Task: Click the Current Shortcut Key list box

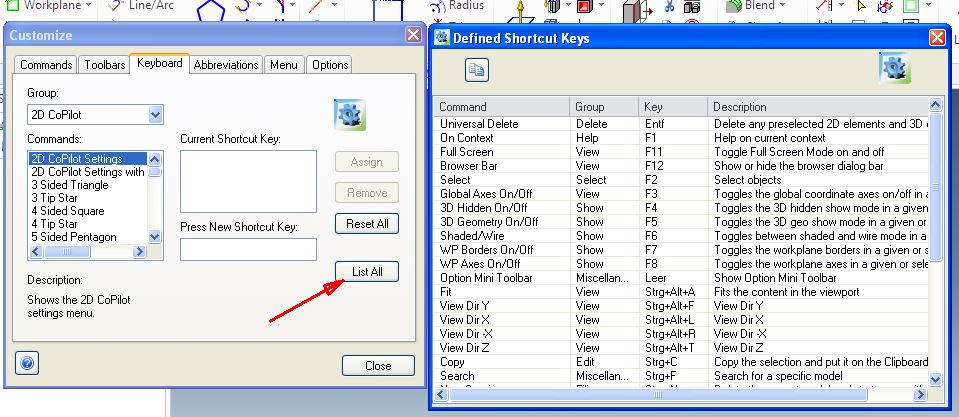Action: pos(248,182)
